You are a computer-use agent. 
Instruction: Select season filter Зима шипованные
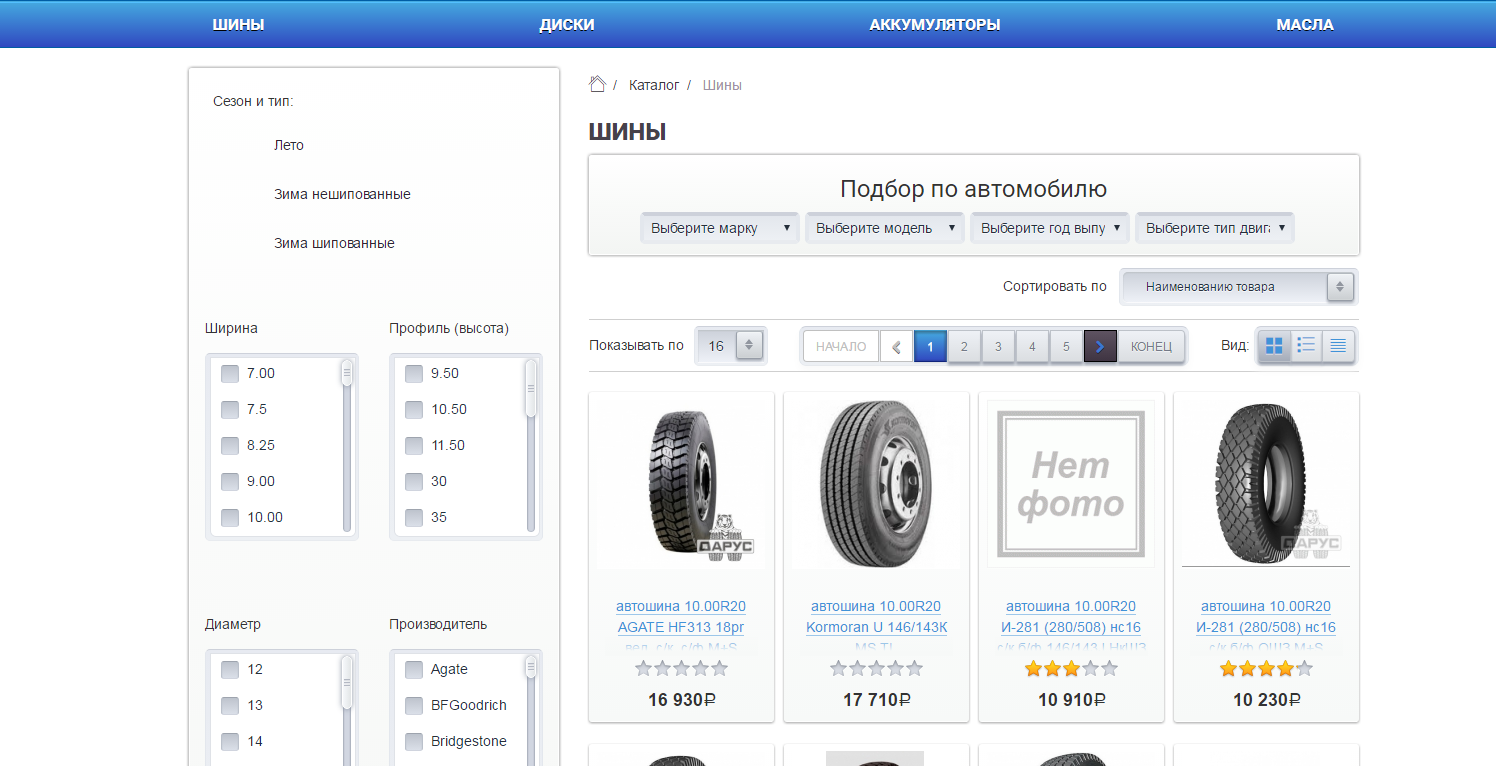pos(334,243)
